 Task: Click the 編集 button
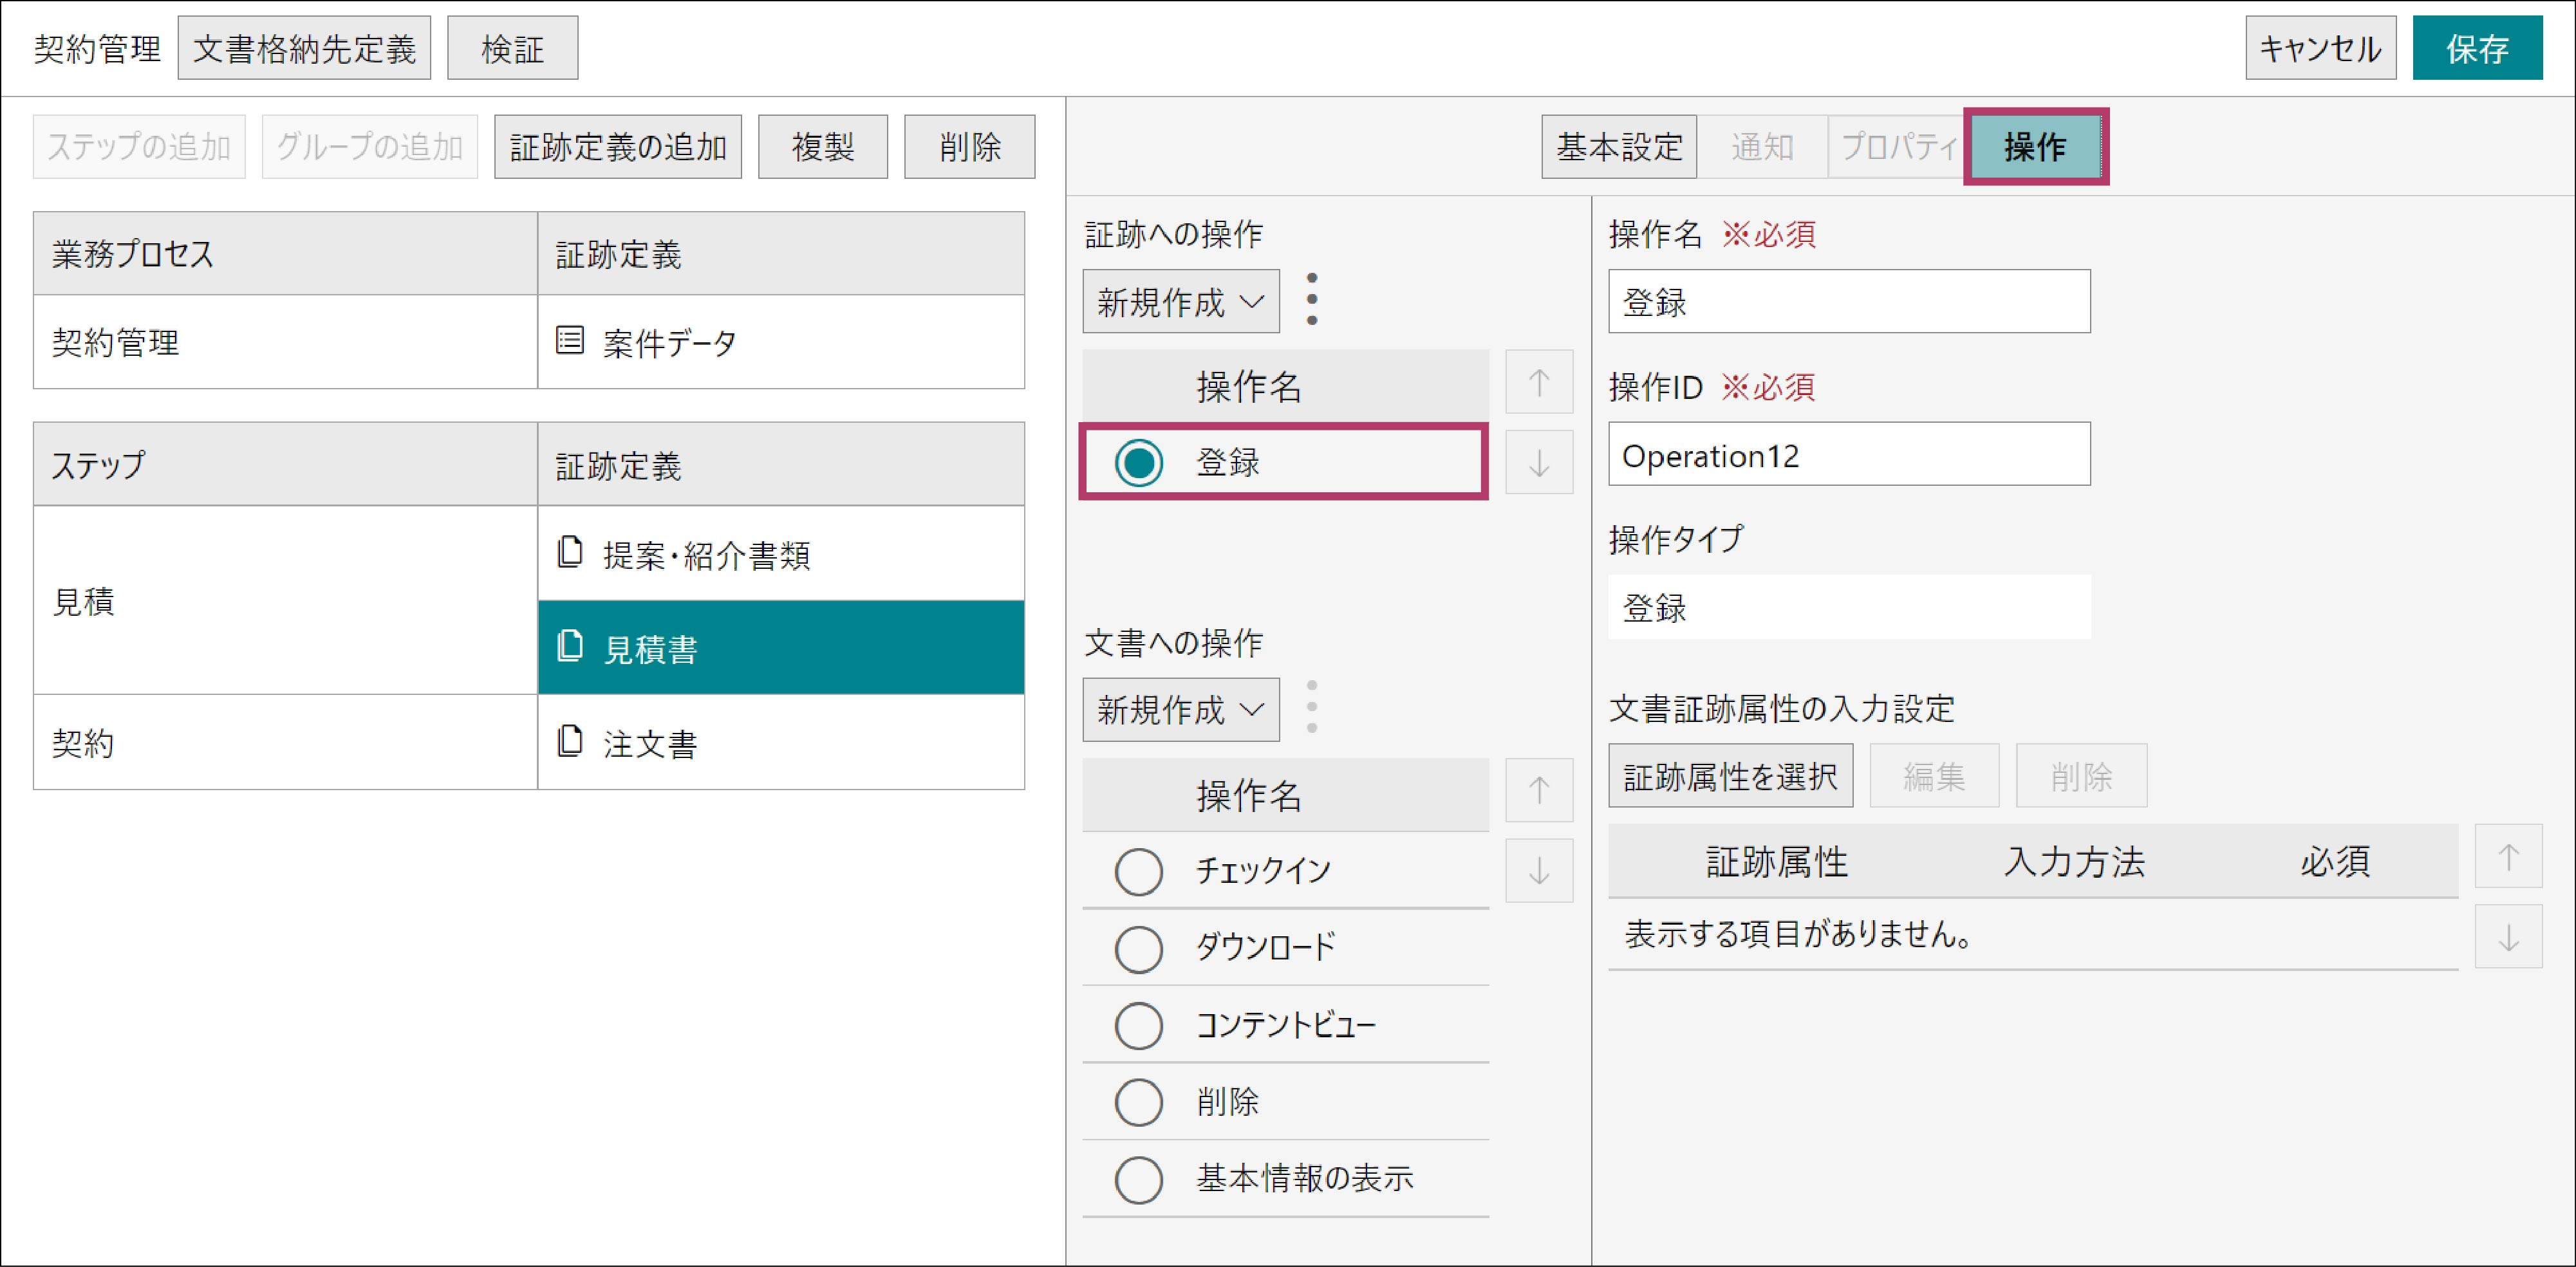click(x=1934, y=775)
